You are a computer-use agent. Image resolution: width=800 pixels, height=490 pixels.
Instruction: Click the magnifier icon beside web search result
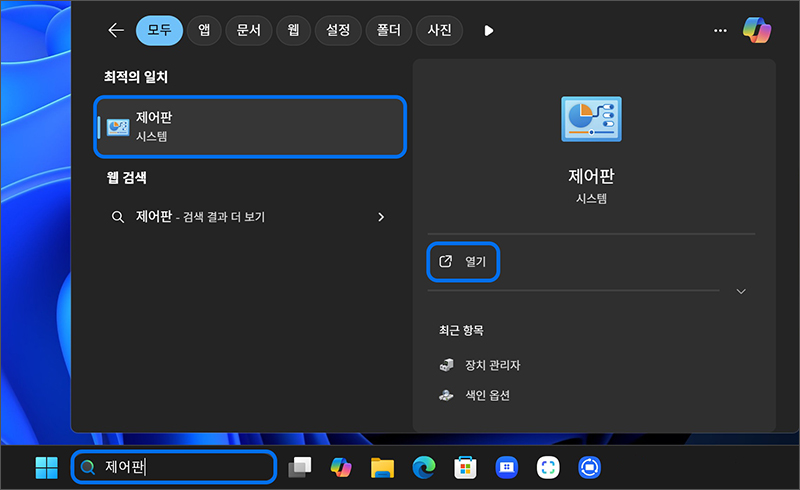117,217
